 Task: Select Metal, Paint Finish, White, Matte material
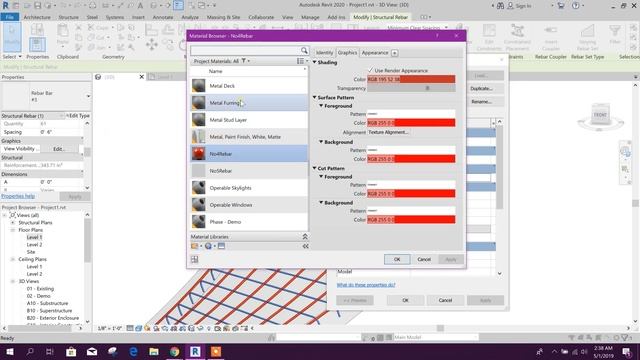pyautogui.click(x=249, y=137)
